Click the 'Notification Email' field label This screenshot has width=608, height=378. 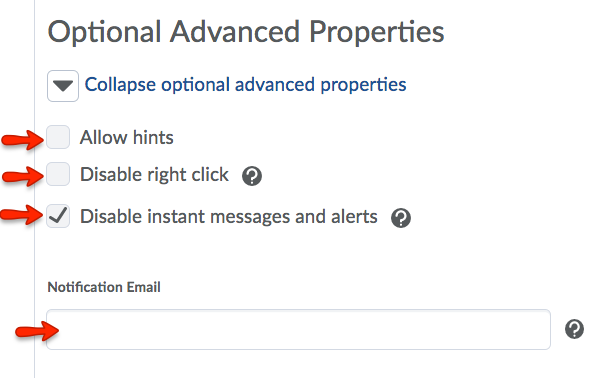[x=104, y=287]
